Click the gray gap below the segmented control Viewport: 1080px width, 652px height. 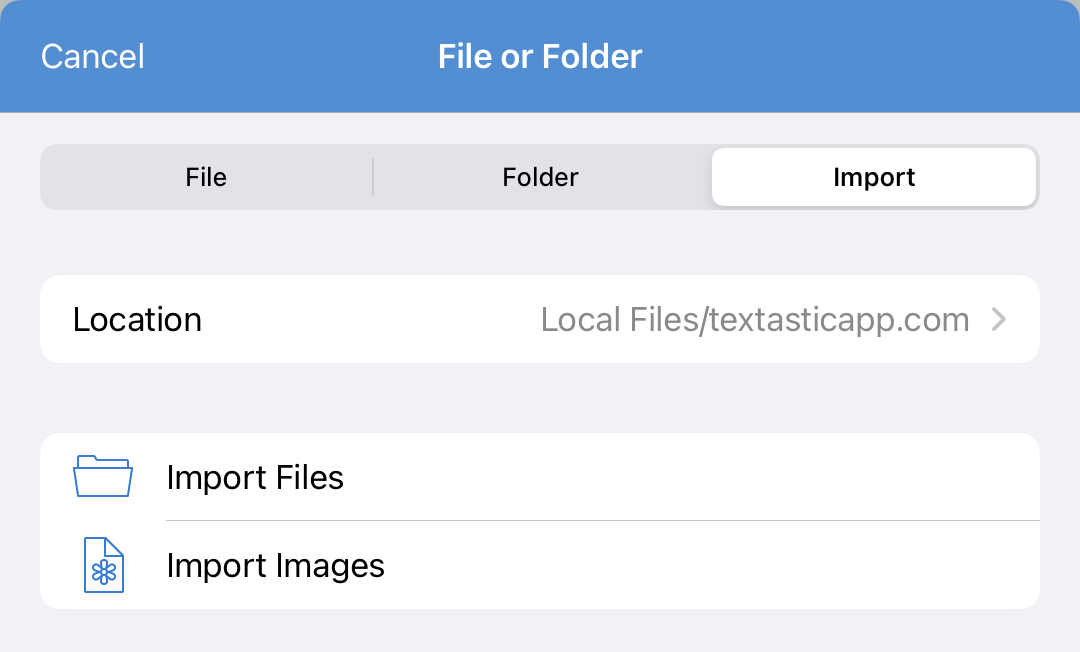[x=540, y=242]
